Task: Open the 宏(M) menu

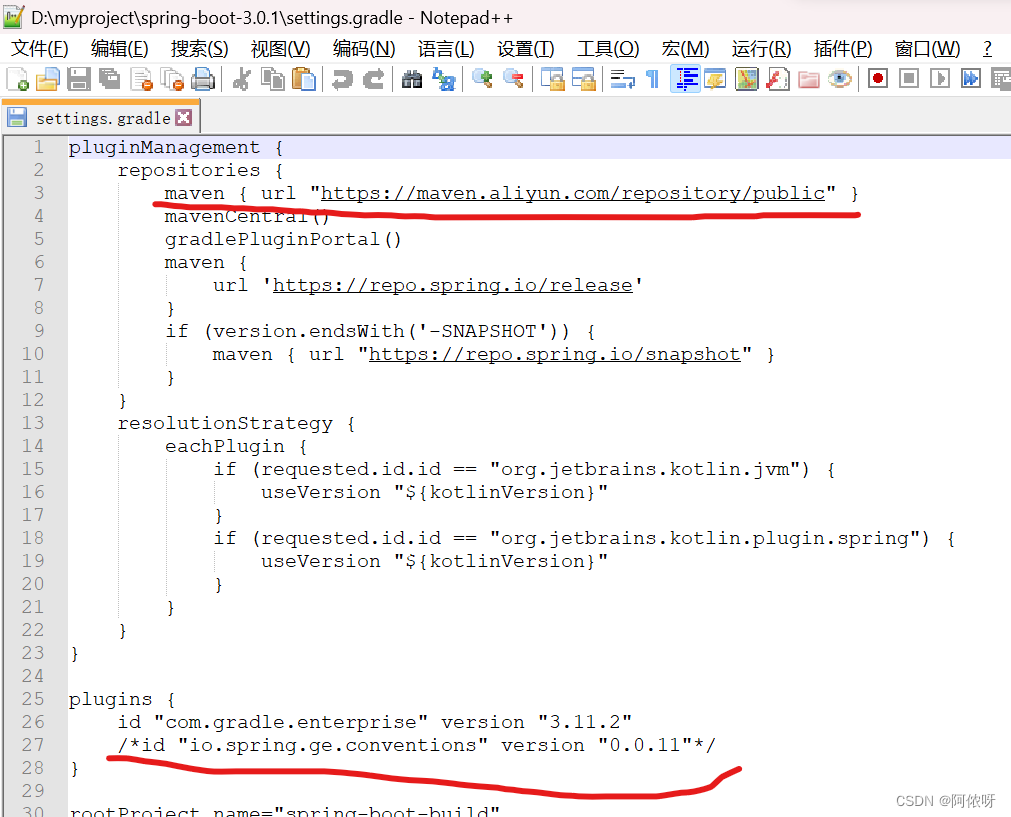Action: coord(685,48)
